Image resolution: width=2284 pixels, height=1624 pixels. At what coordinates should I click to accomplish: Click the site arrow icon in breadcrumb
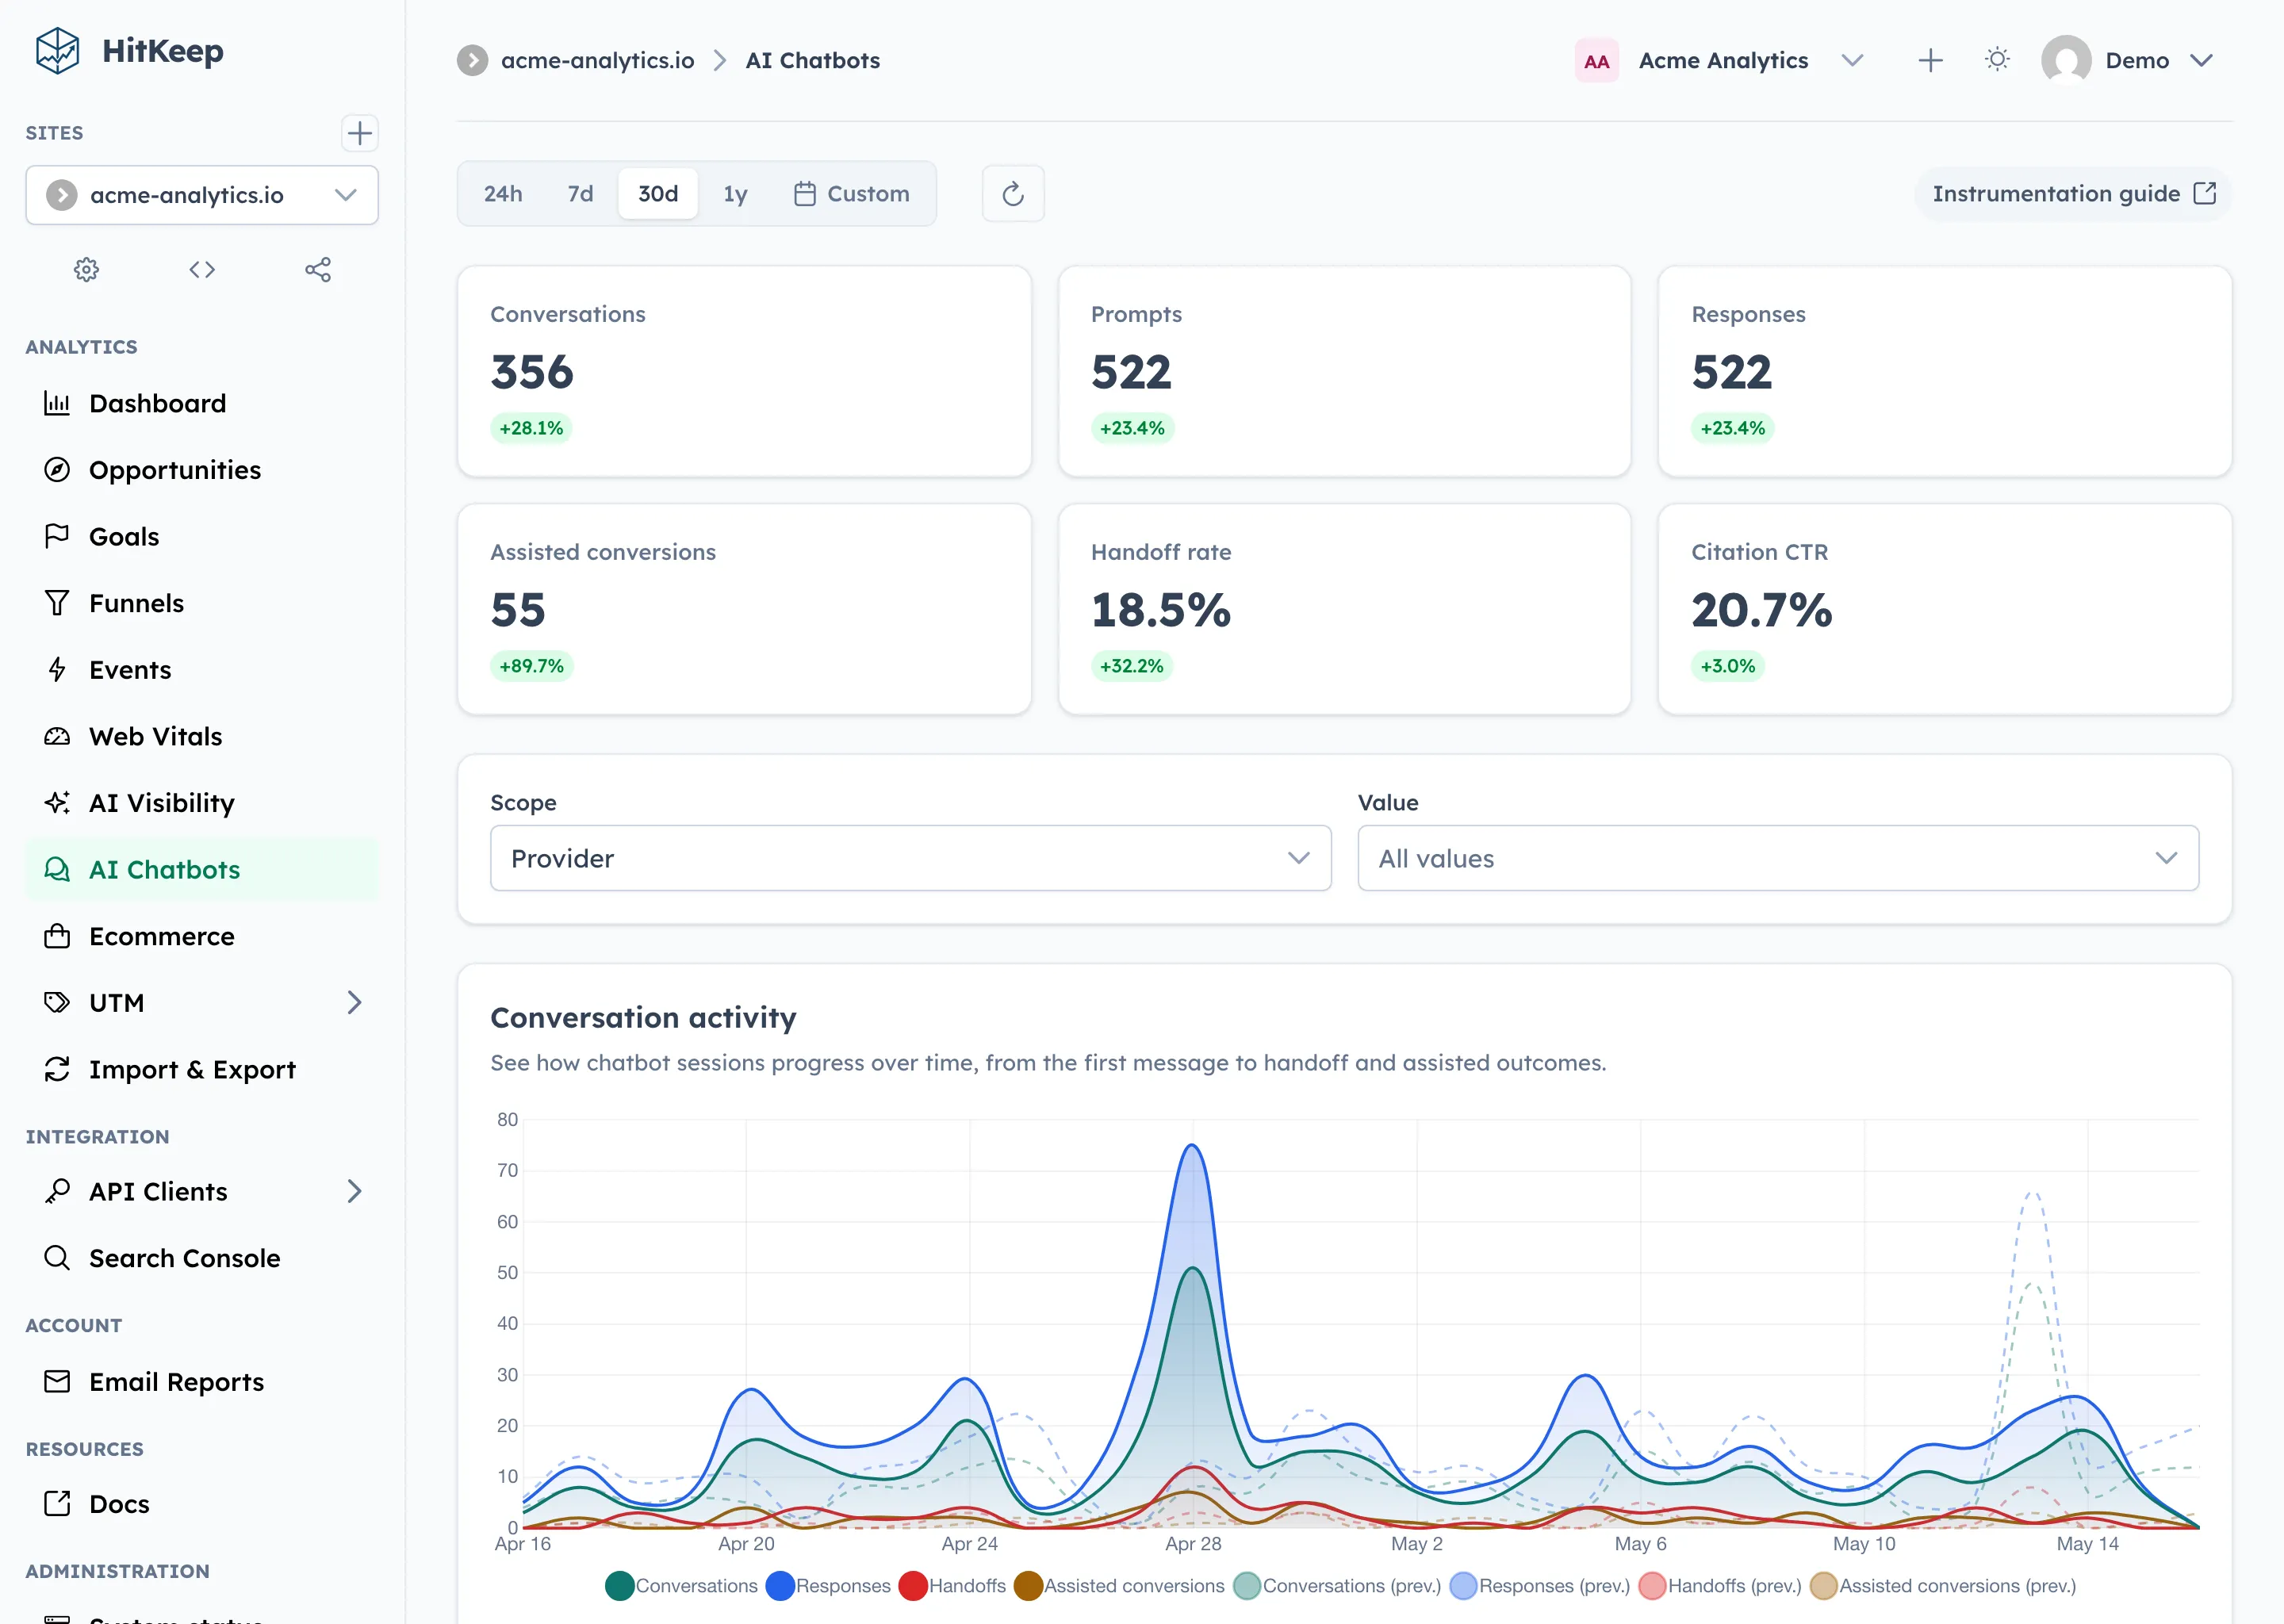[473, 60]
